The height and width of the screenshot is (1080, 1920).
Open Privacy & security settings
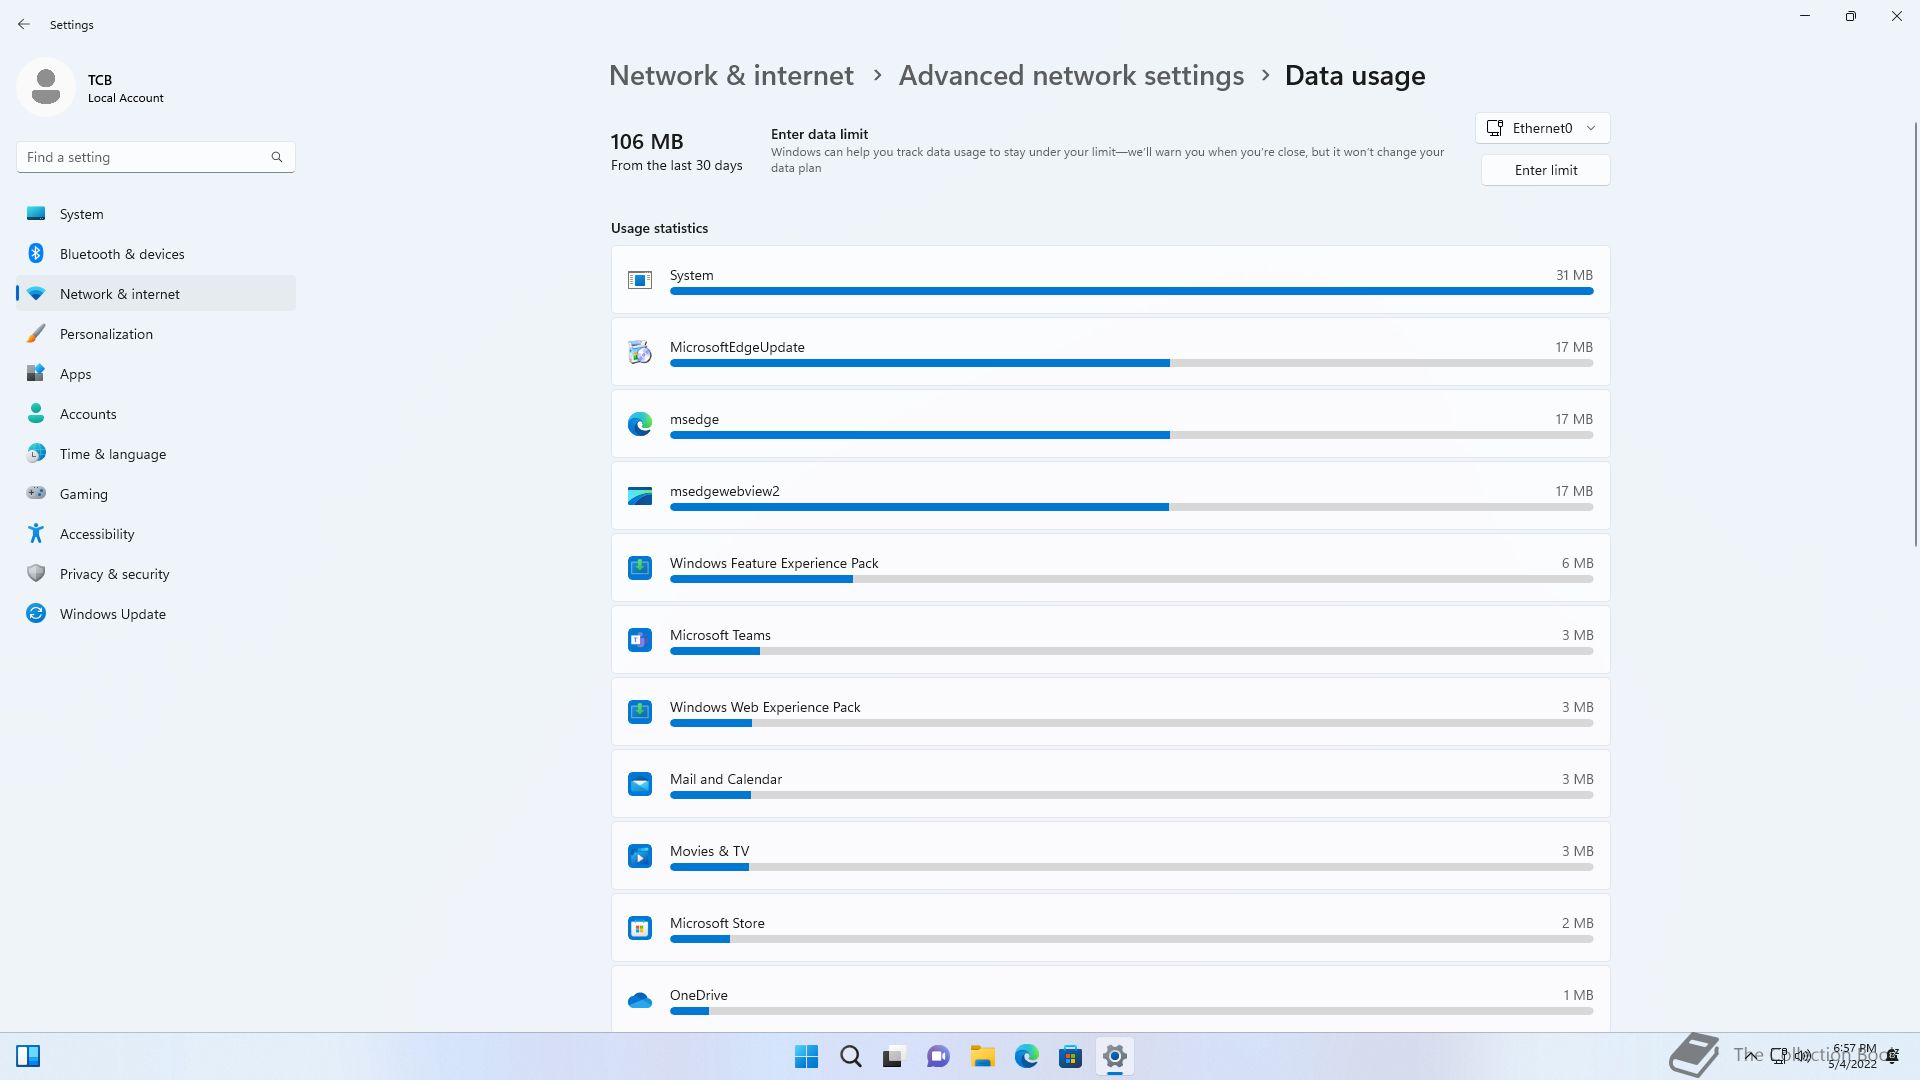(114, 574)
